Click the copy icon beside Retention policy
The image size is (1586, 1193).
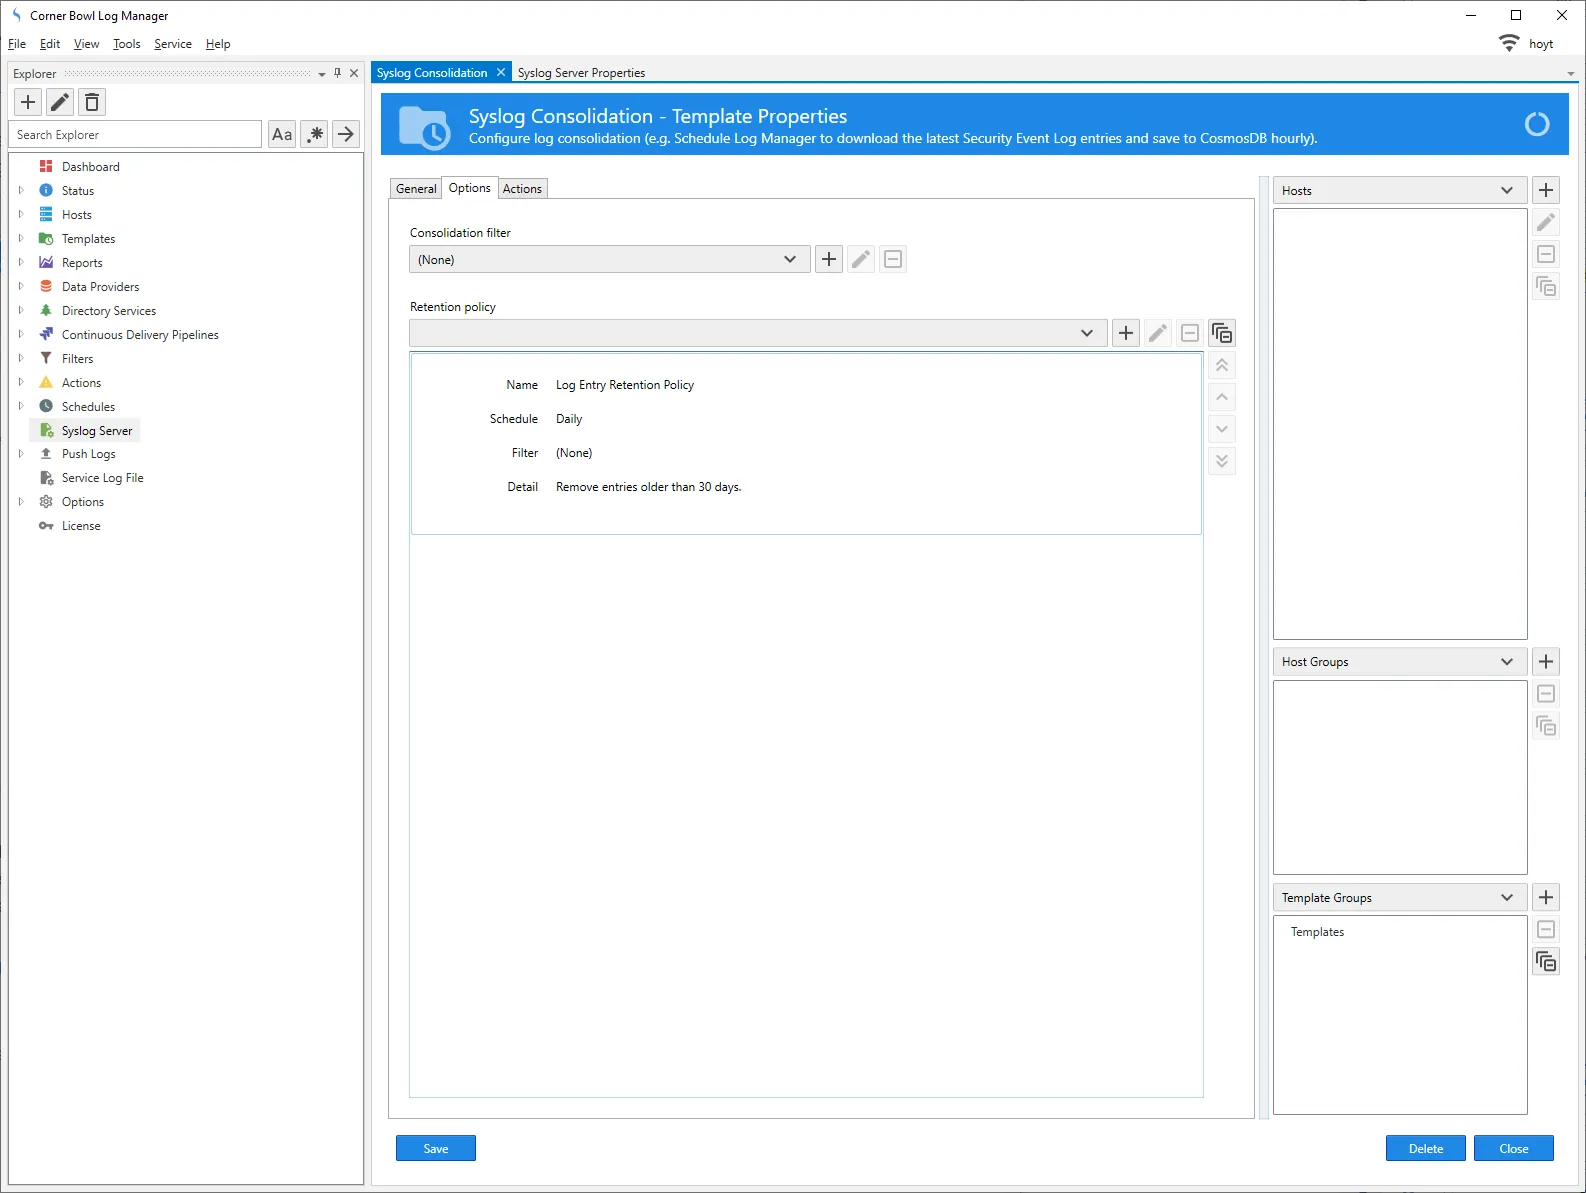[1222, 333]
